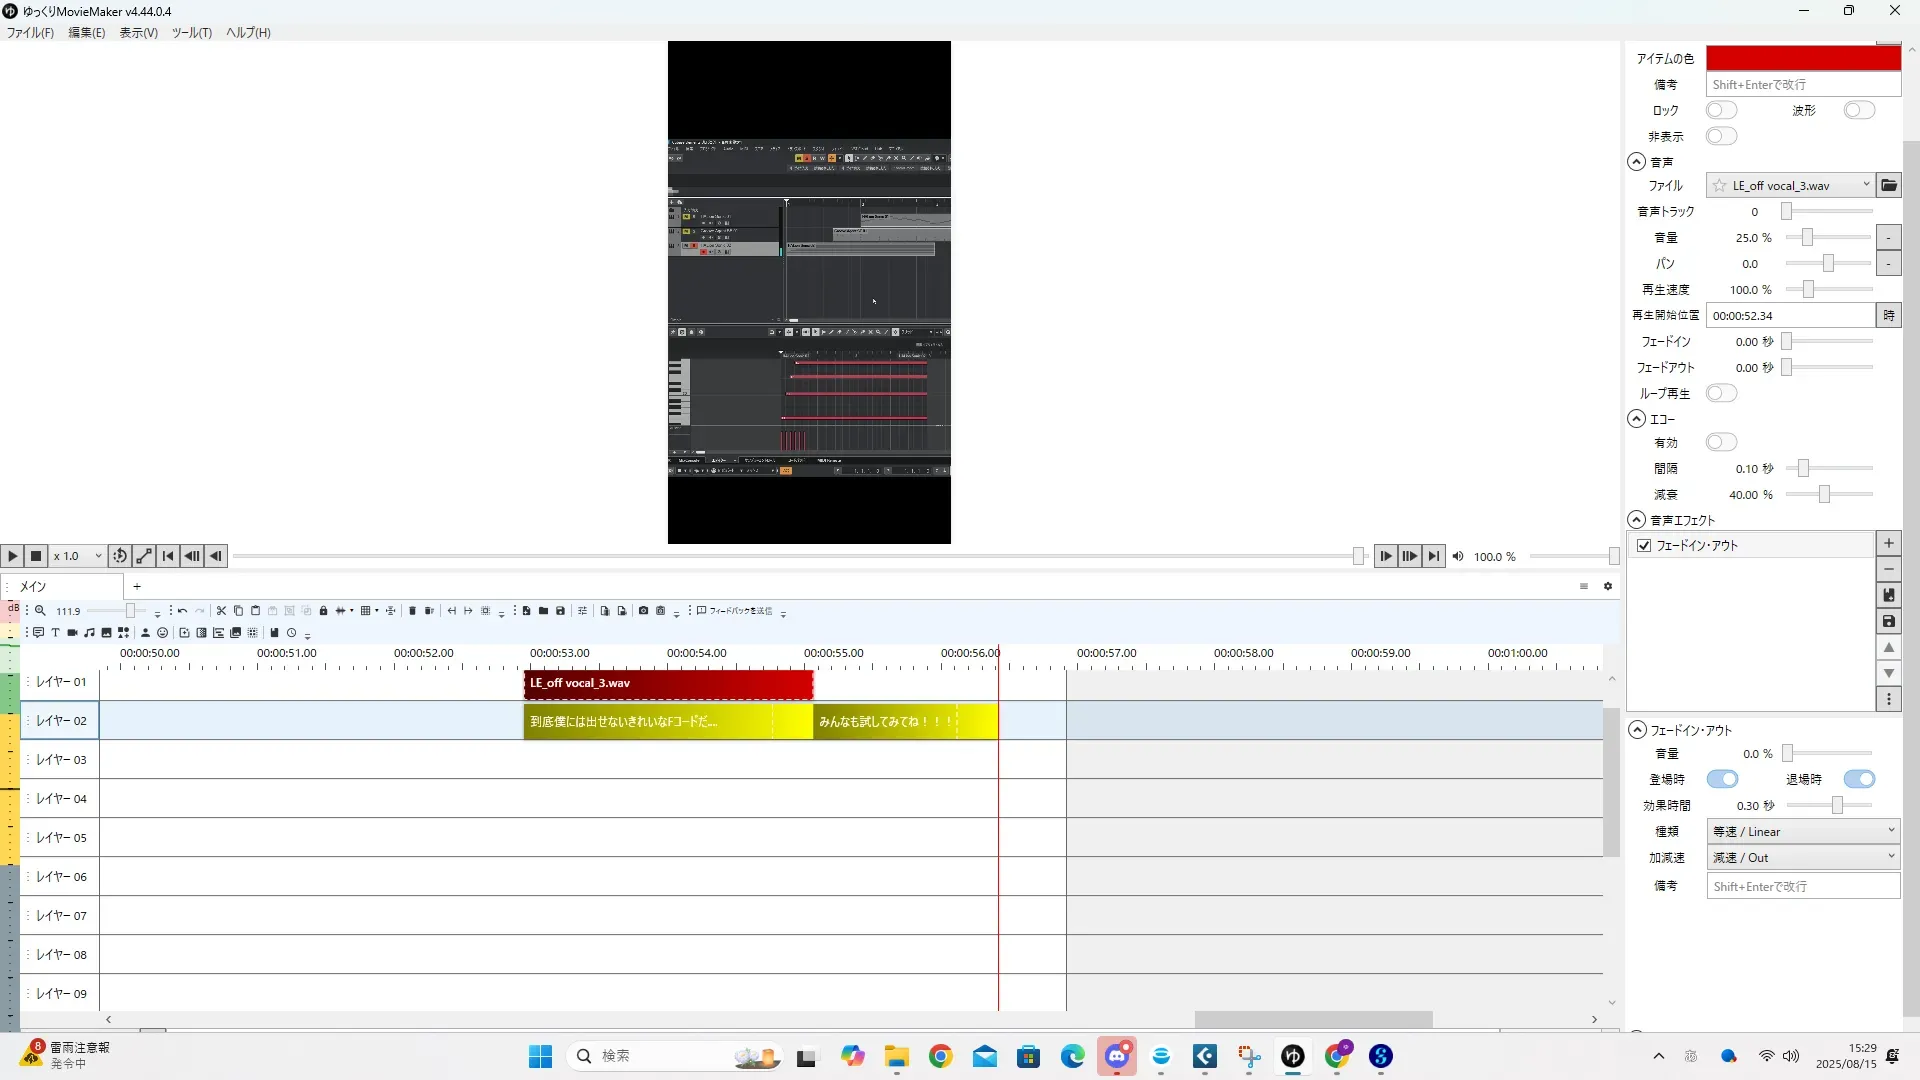The image size is (1920, 1080).
Task: Collapse the エコー section expander
Action: (1636, 419)
